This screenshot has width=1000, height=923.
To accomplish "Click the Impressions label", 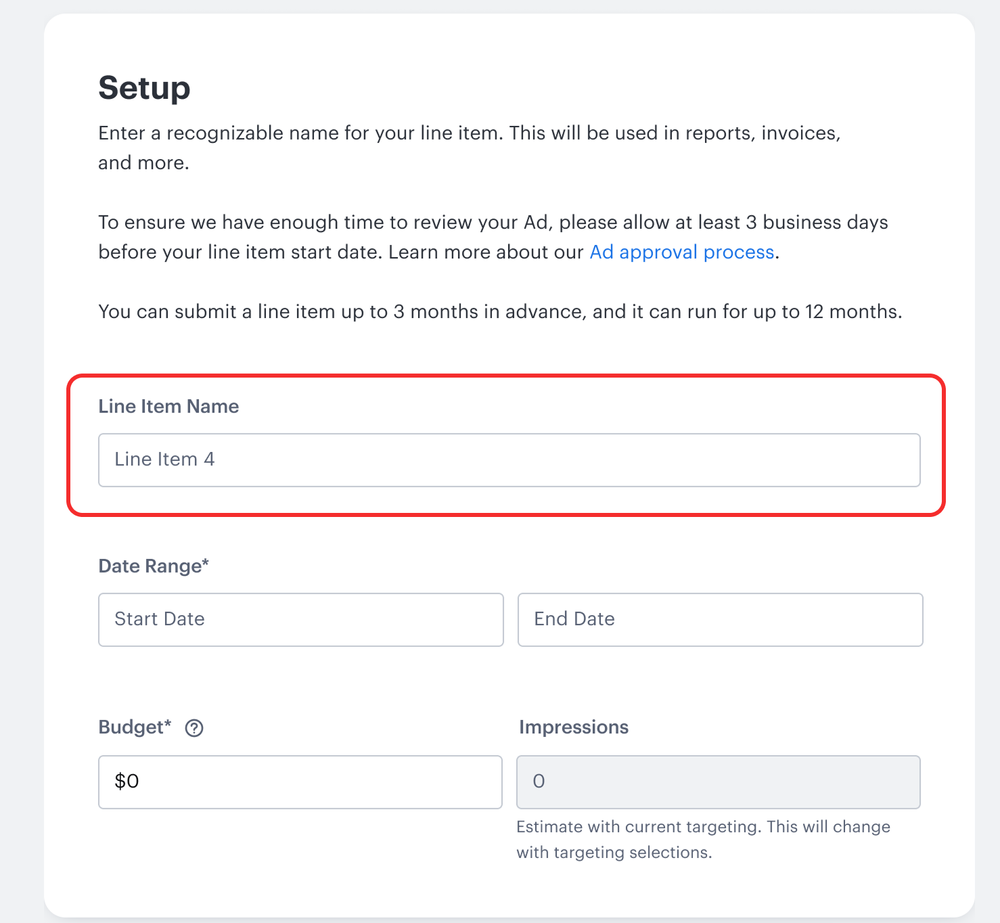I will 573,727.
